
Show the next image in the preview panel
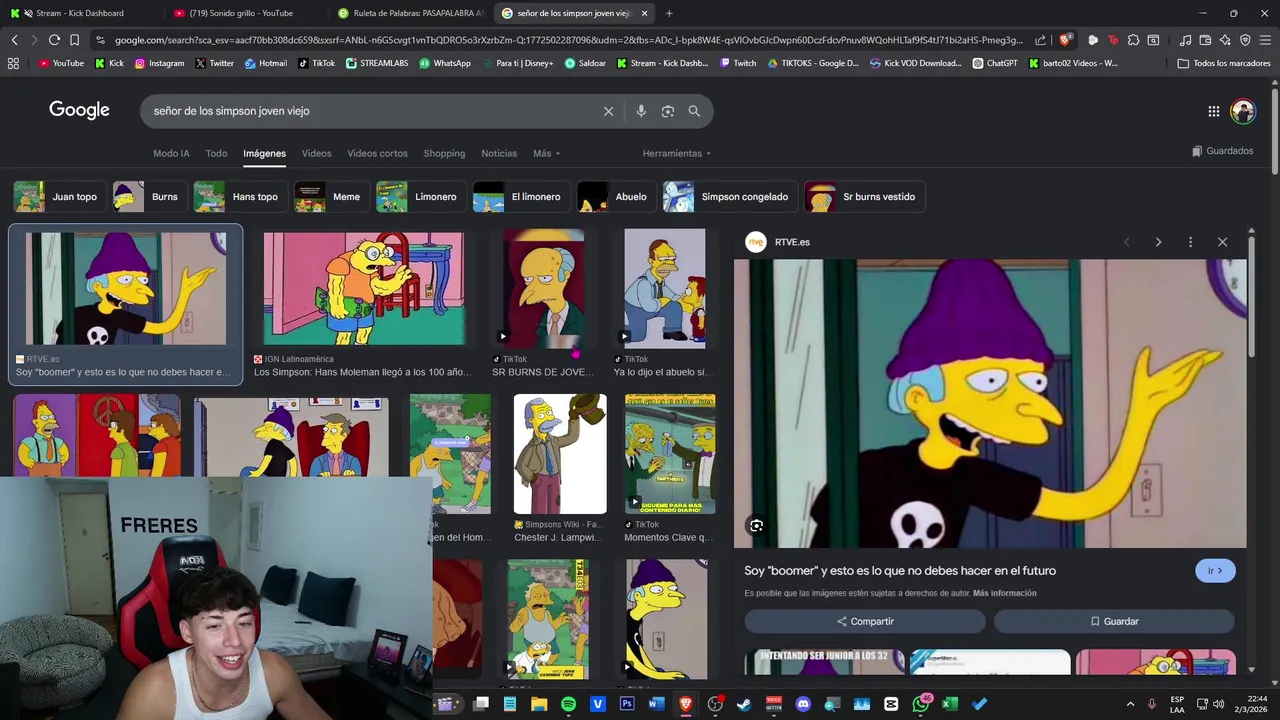pyautogui.click(x=1158, y=242)
